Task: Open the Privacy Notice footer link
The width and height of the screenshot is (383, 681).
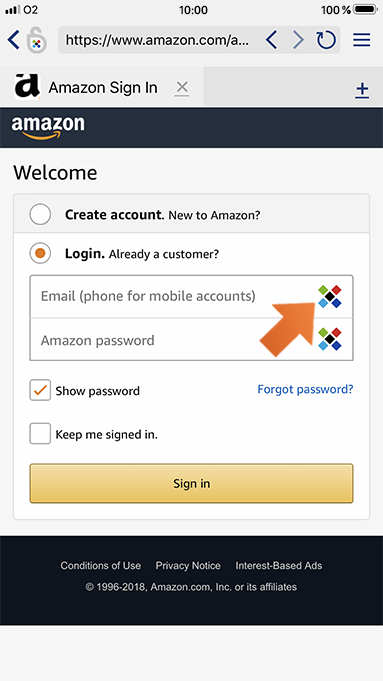Action: click(x=188, y=565)
